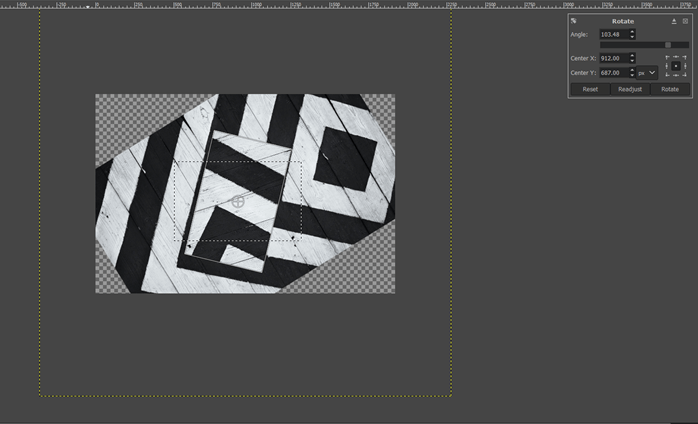Decrease Center Y with the down arrow

pos(632,75)
